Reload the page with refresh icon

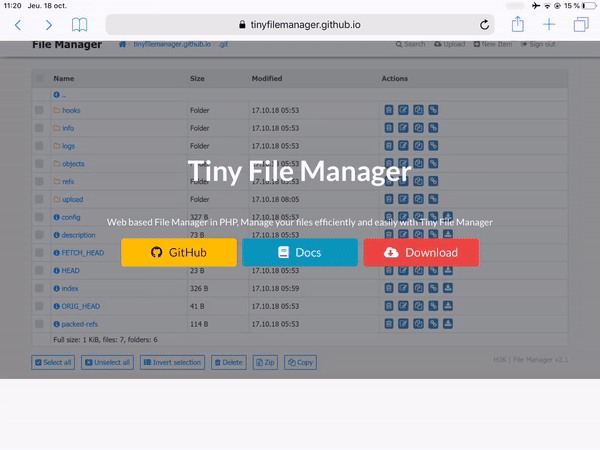(484, 25)
